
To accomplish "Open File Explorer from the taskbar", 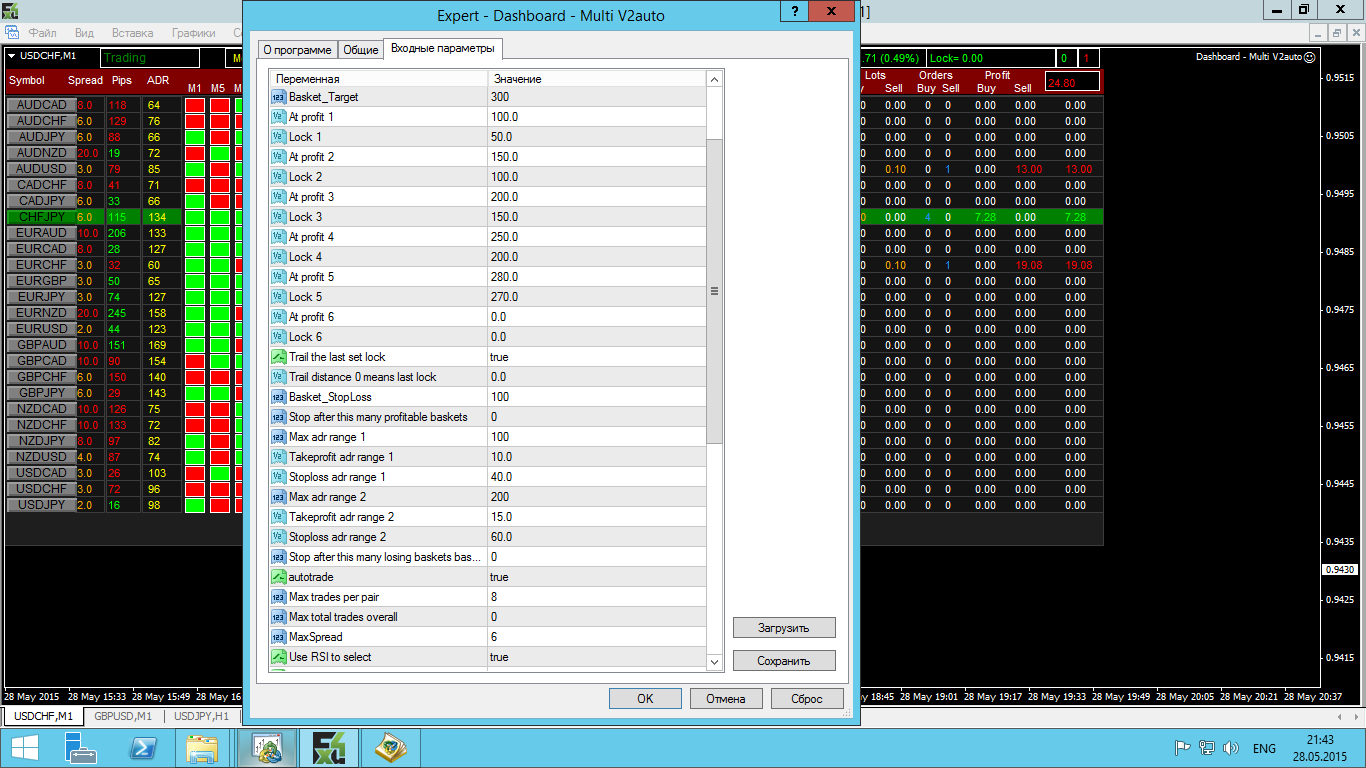I will tap(201, 748).
